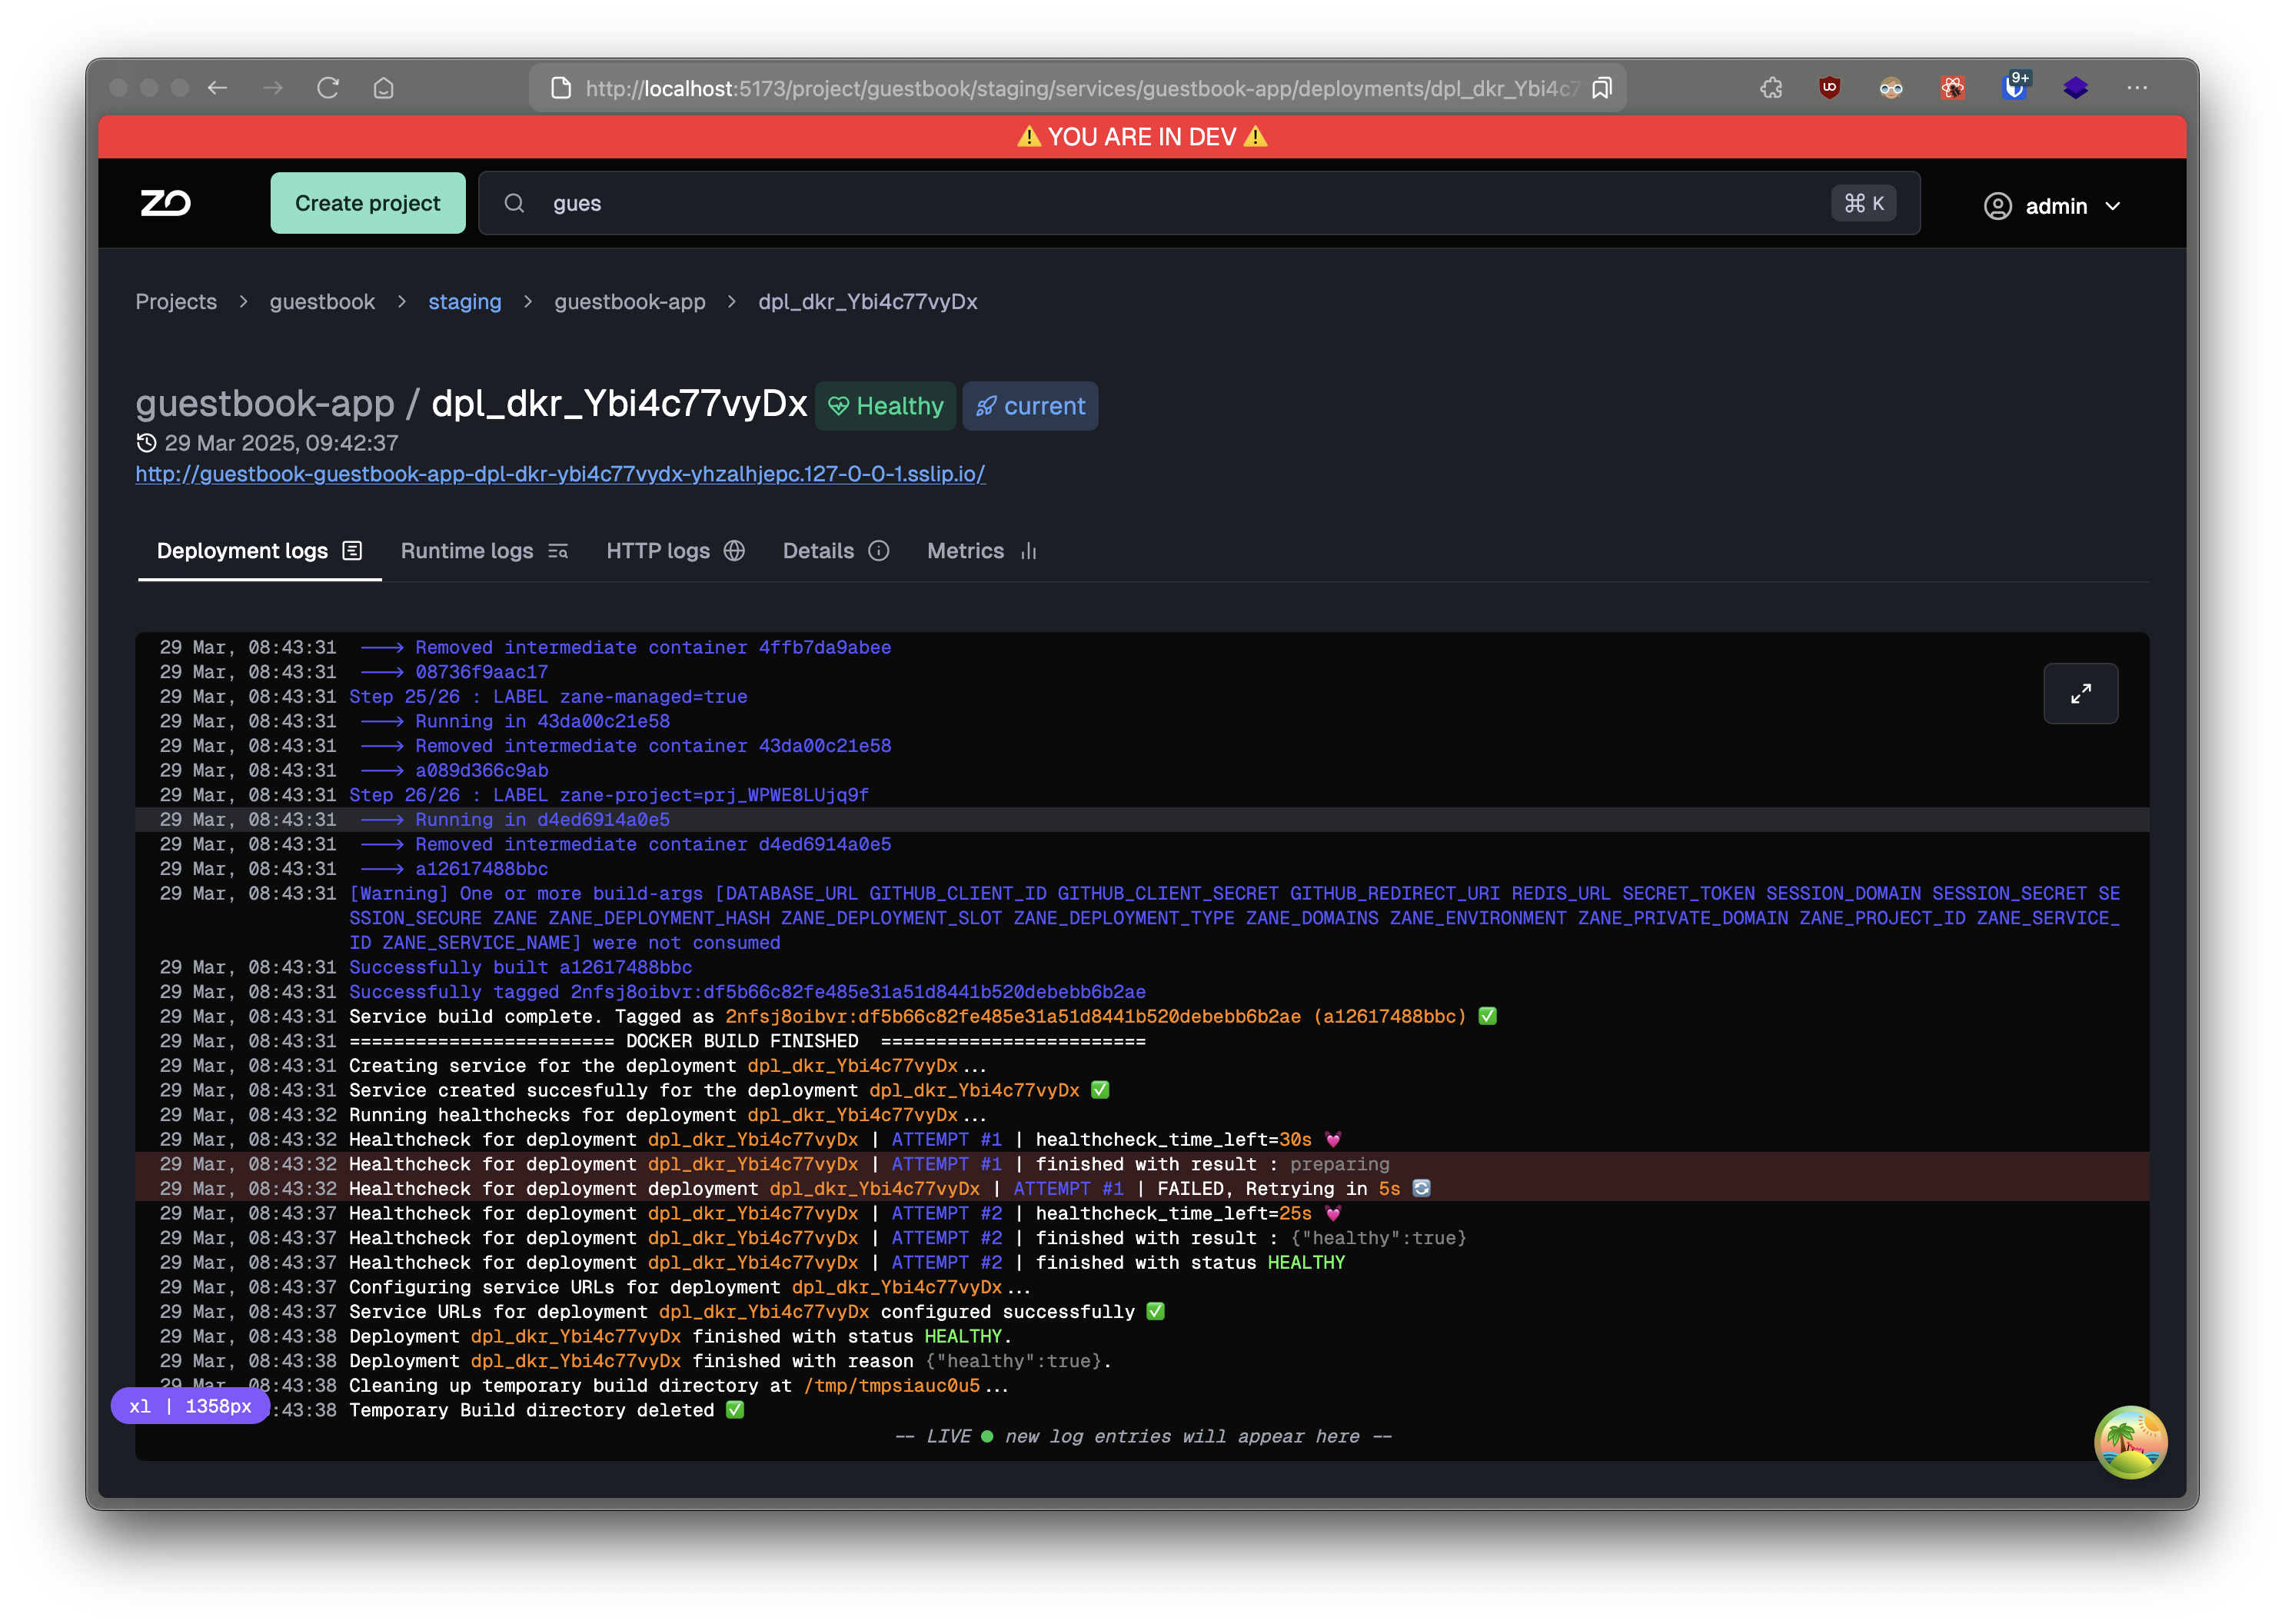The width and height of the screenshot is (2285, 1624).
Task: Click log line 'finished with status HEALTHY'
Action: coord(1142,1263)
